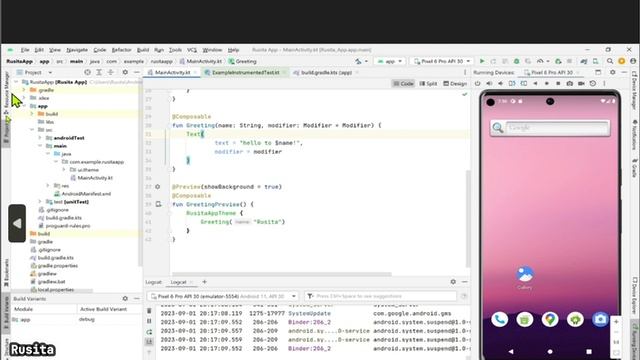640x360 pixels.
Task: Open Search Everywhere magnifier in main toolbar
Action: pos(610,61)
